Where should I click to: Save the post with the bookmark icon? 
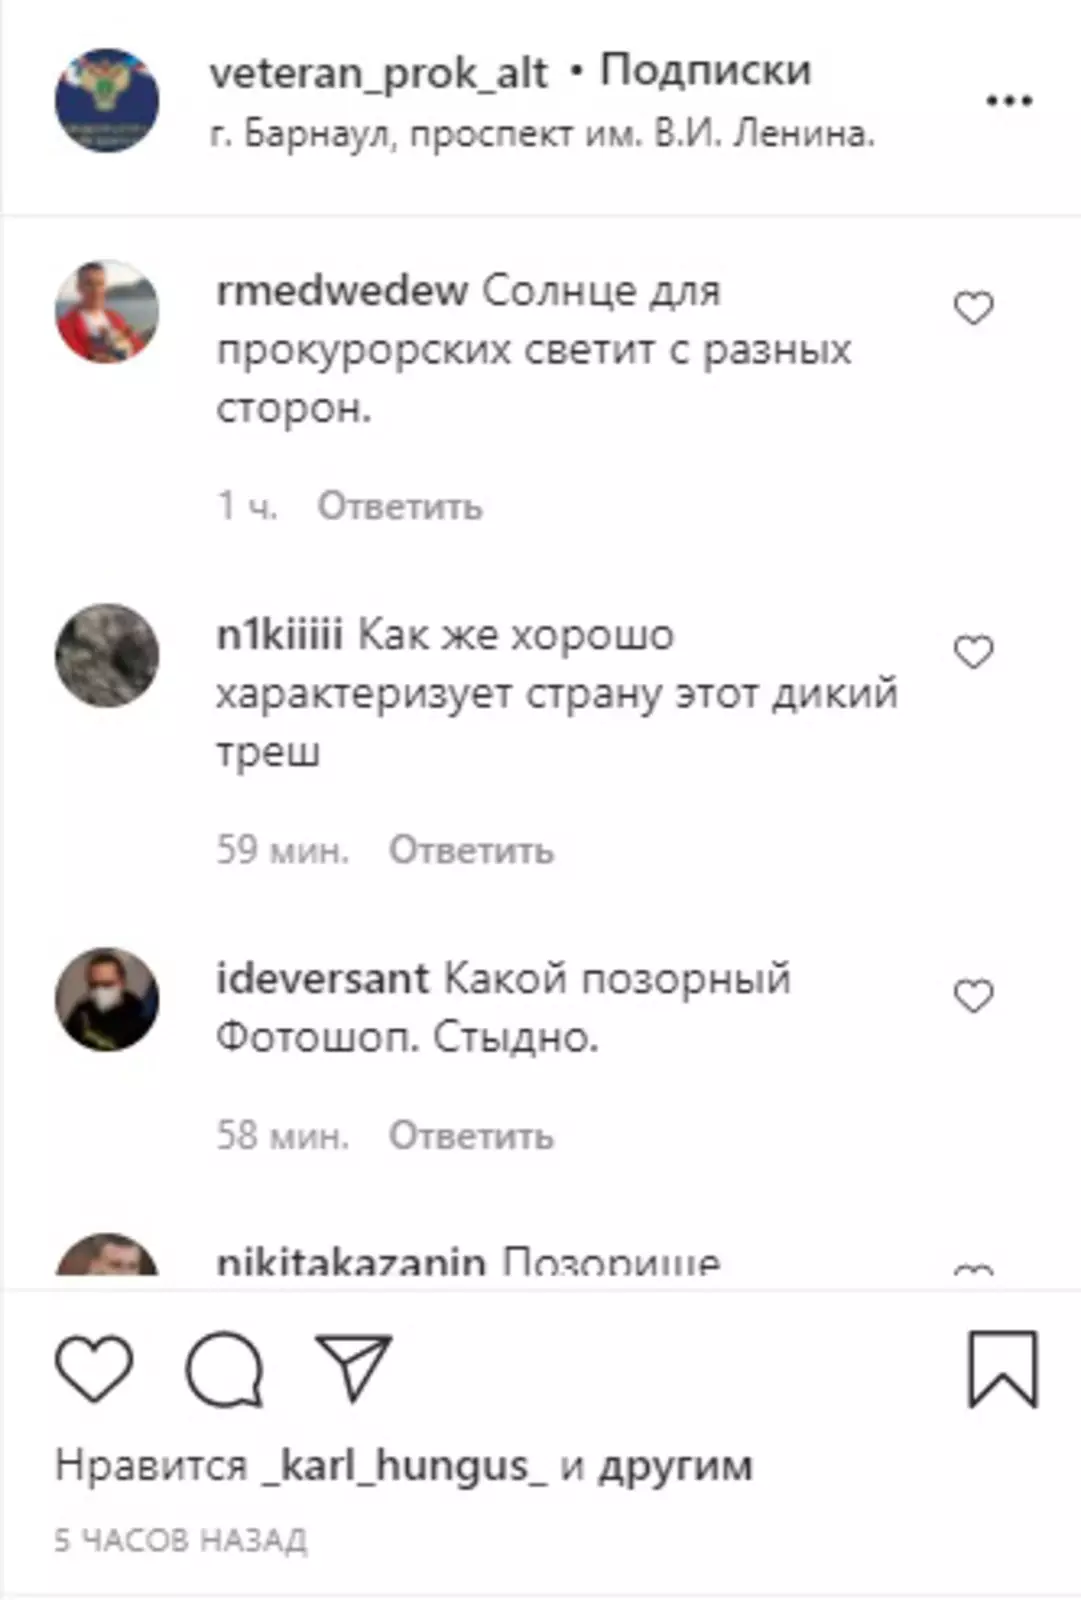pos(1003,1369)
